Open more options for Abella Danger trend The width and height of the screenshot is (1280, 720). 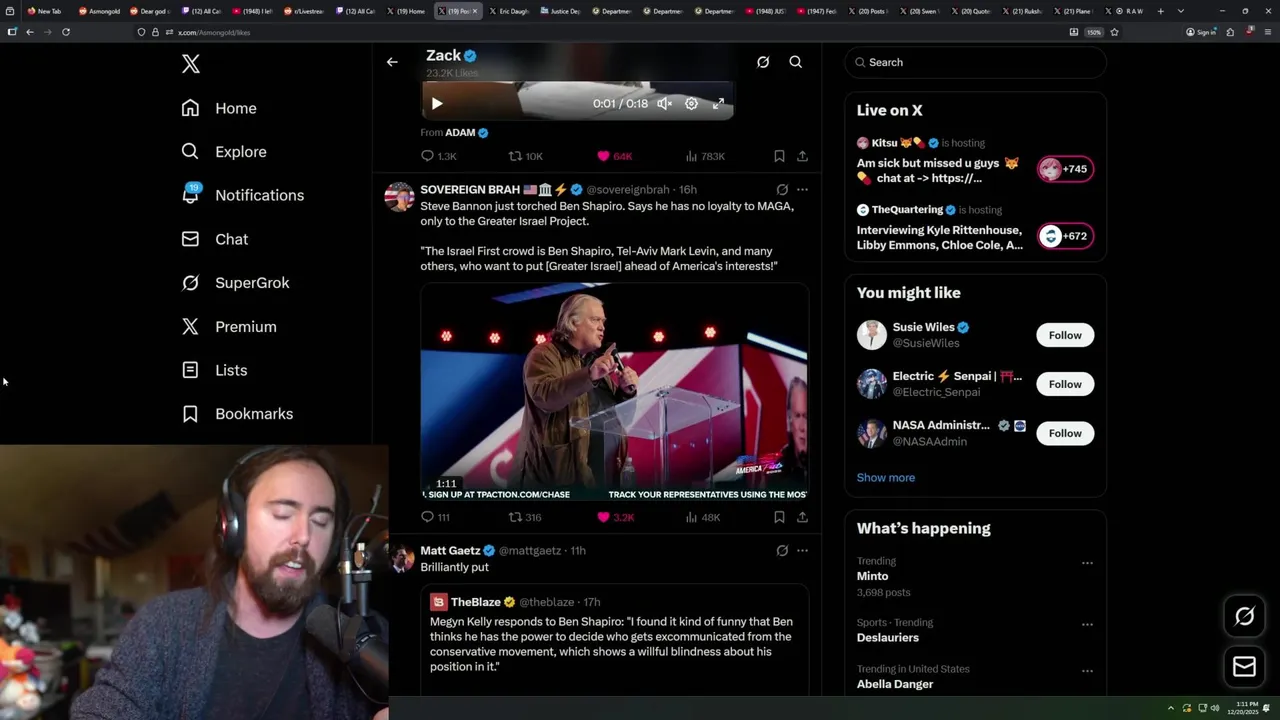pyautogui.click(x=1087, y=671)
